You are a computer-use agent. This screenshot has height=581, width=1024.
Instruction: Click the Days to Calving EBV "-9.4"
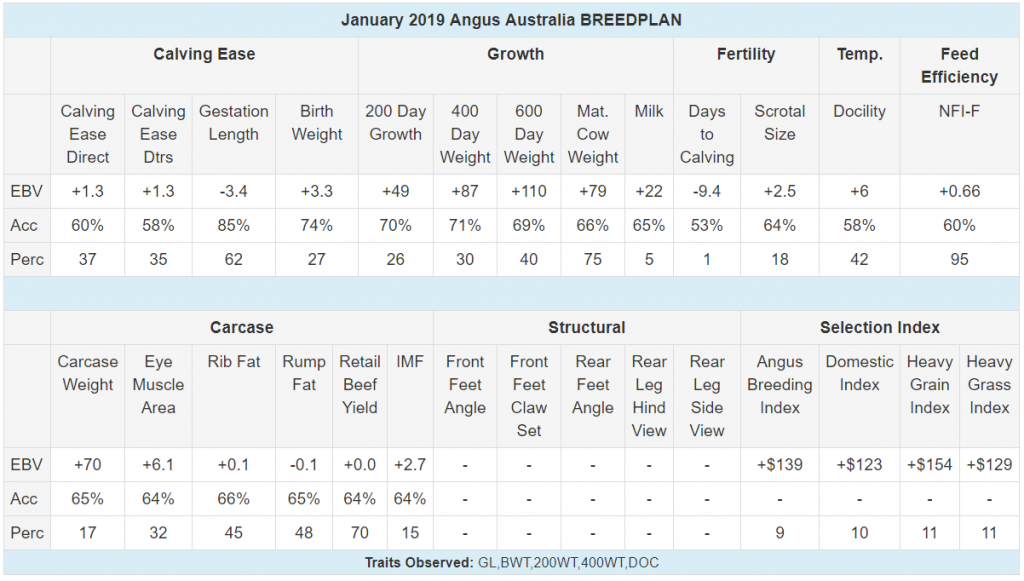pos(707,191)
